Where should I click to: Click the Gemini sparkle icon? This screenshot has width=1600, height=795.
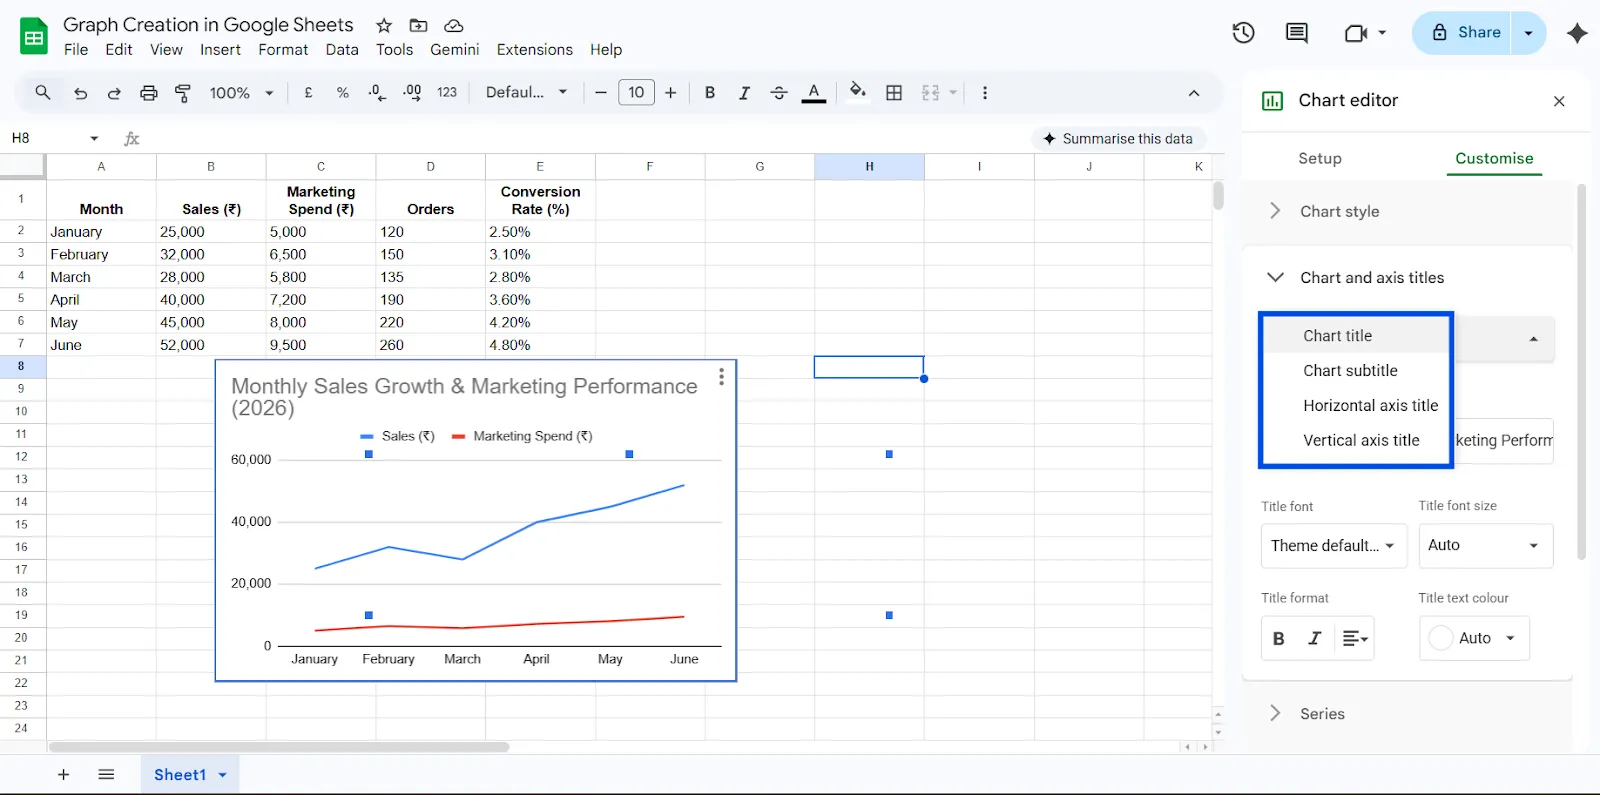[1577, 33]
